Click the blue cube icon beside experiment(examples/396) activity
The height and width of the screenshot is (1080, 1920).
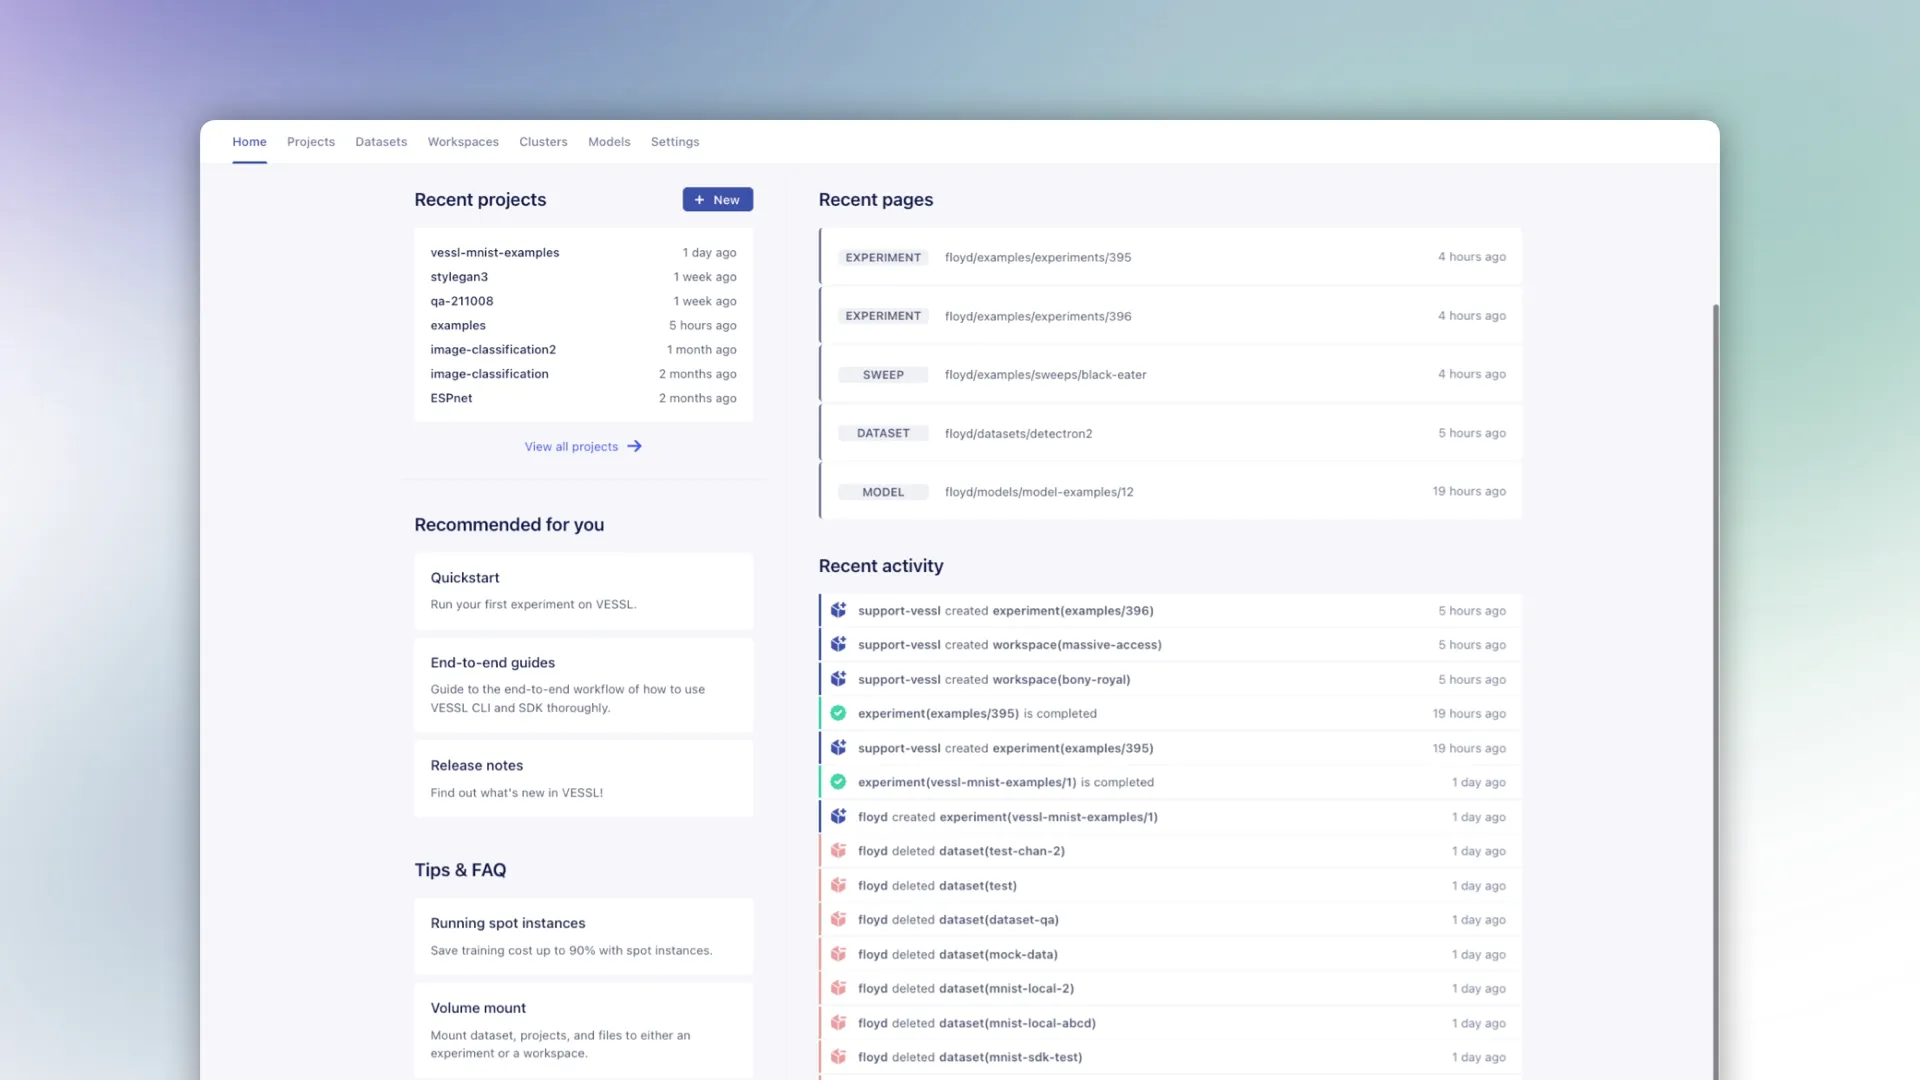pyautogui.click(x=838, y=610)
